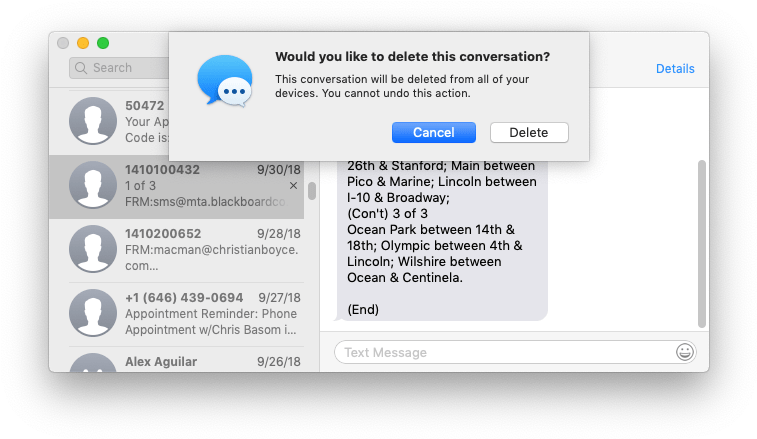Open the +1 (646) 439-0694 conversation

tap(177, 314)
